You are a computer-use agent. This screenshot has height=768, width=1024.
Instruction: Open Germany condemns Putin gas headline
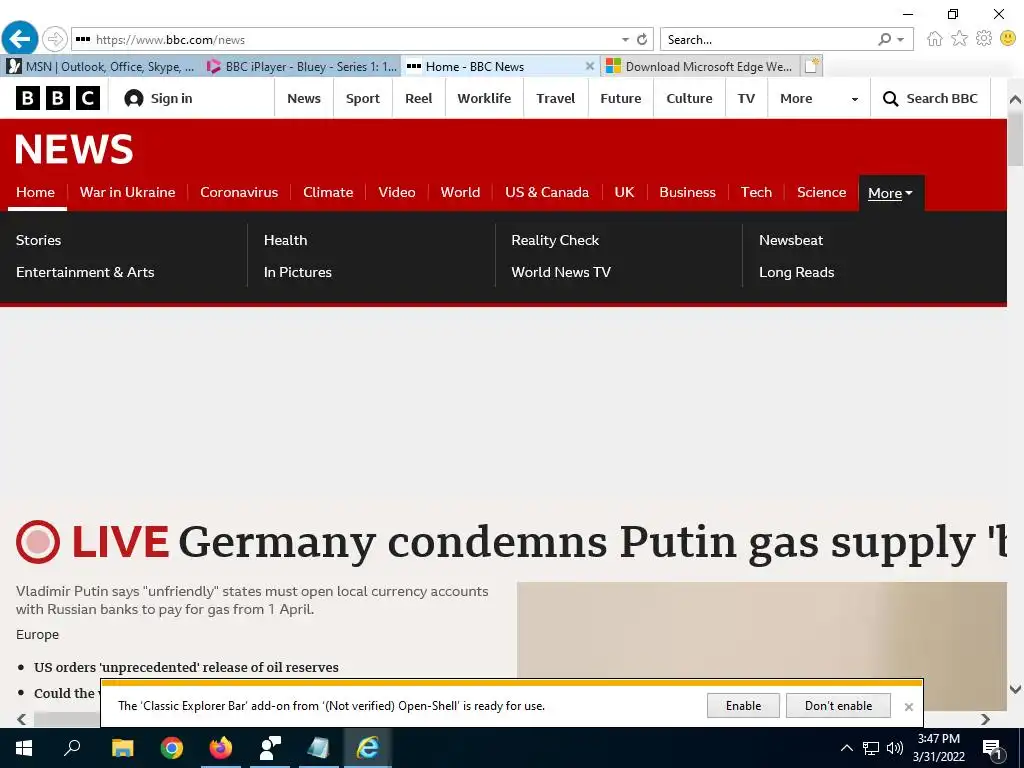pyautogui.click(x=592, y=542)
